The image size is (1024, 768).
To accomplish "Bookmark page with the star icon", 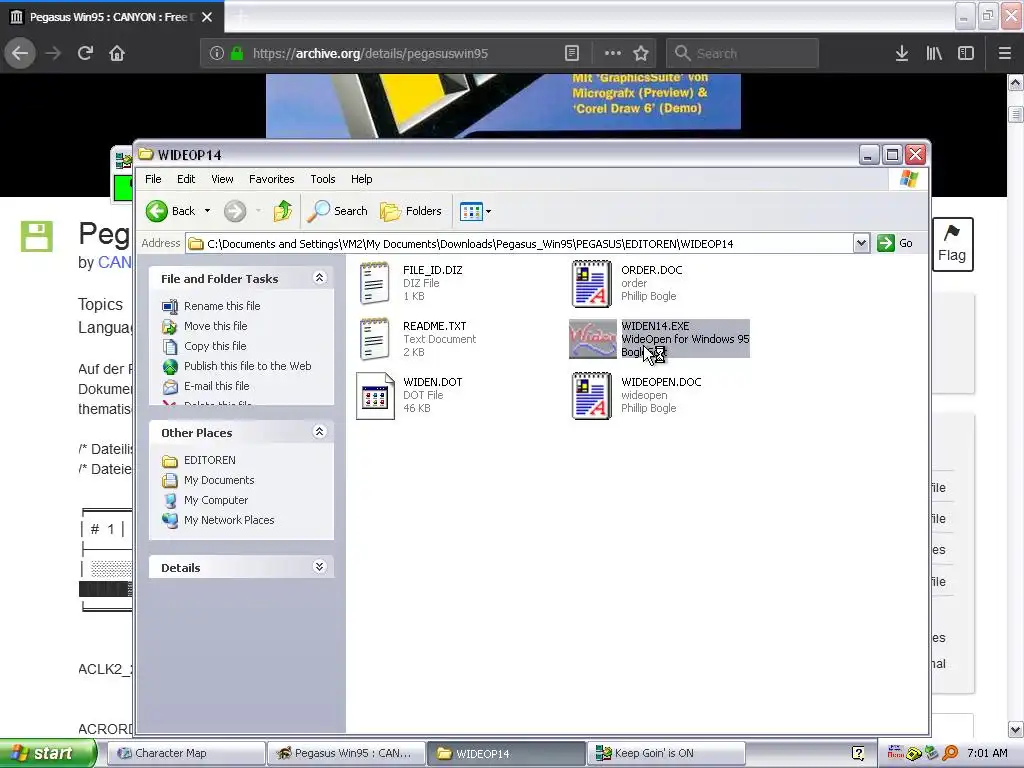I will pyautogui.click(x=641, y=53).
